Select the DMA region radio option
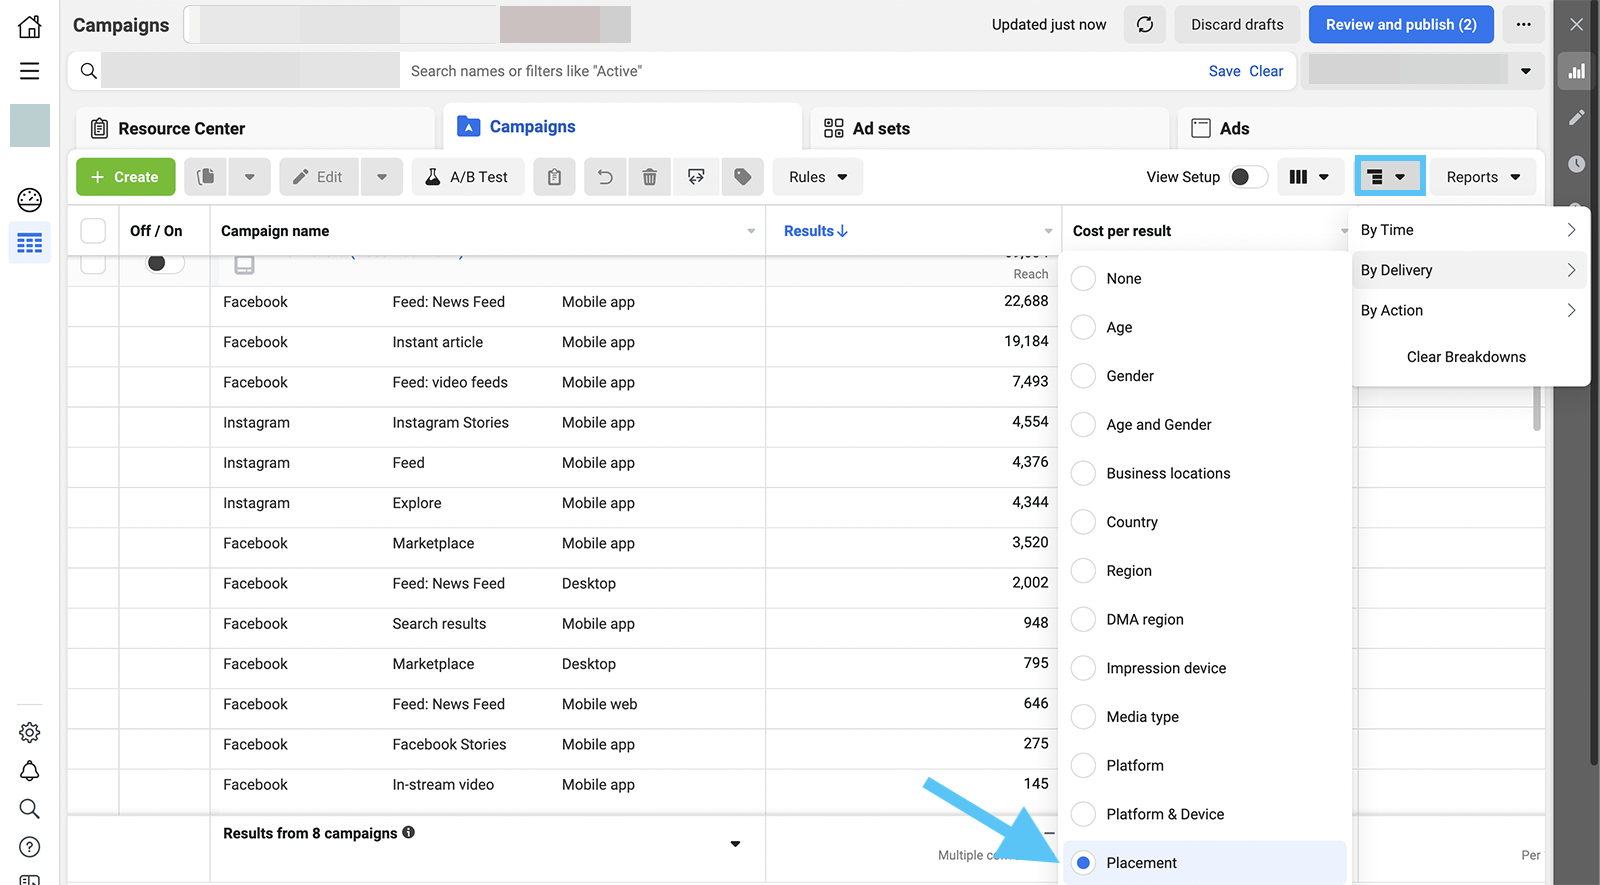 click(1083, 619)
